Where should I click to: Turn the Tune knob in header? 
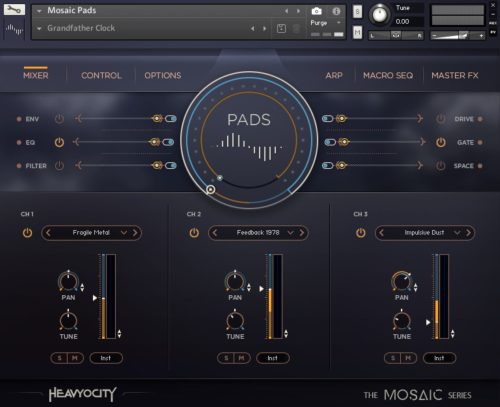[379, 14]
